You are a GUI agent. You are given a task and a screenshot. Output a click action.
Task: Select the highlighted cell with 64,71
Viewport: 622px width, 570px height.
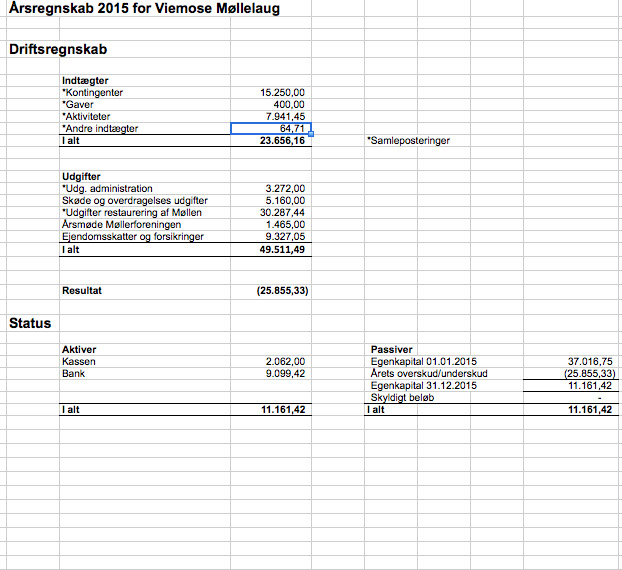pos(271,129)
